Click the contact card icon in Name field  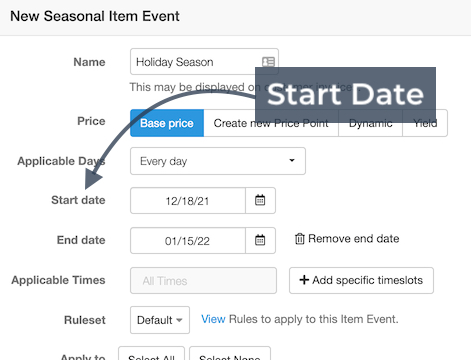tap(268, 62)
